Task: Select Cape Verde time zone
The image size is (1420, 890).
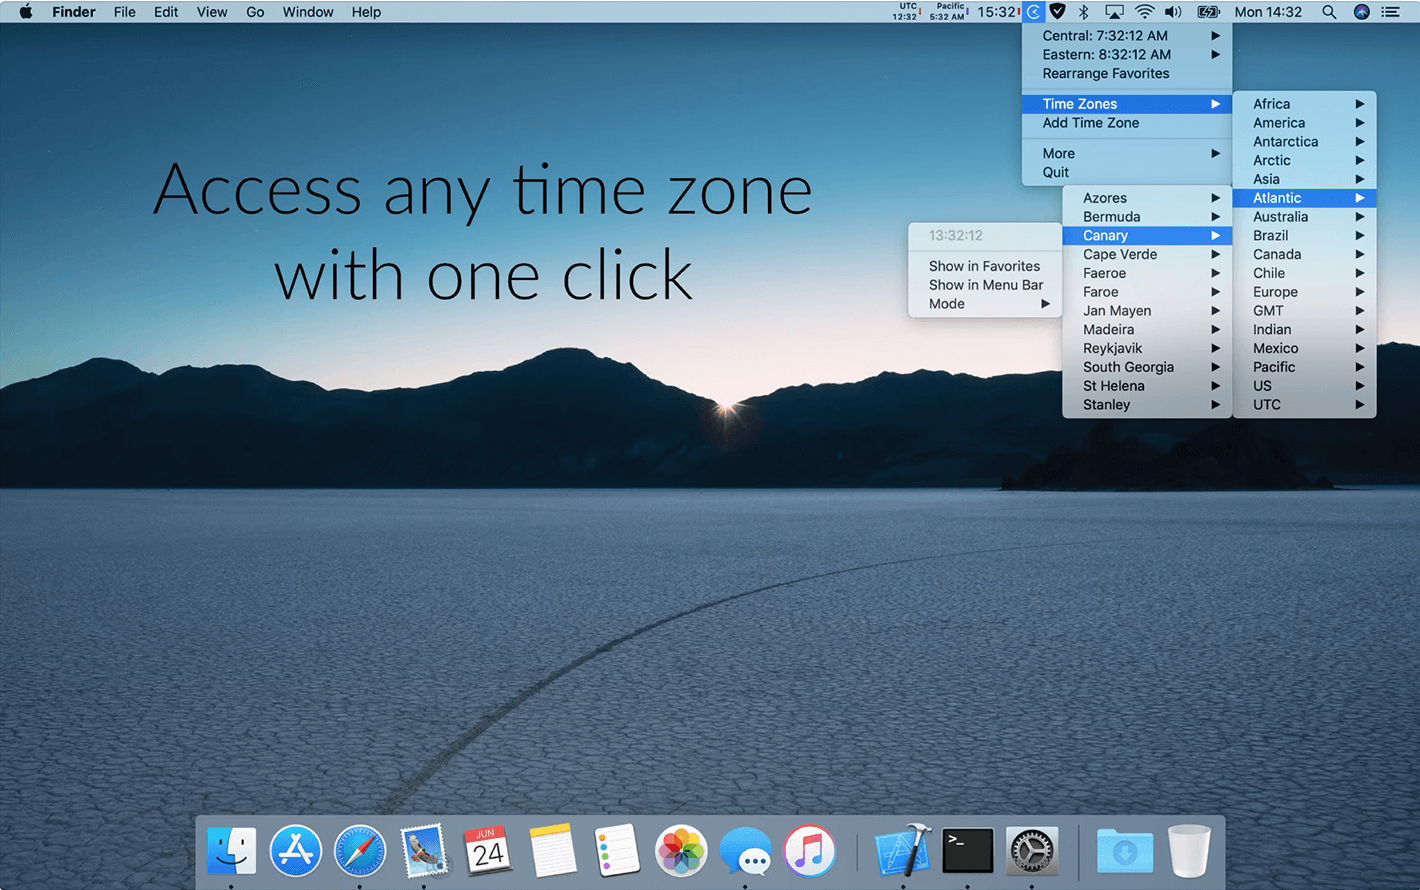Action: [1147, 255]
